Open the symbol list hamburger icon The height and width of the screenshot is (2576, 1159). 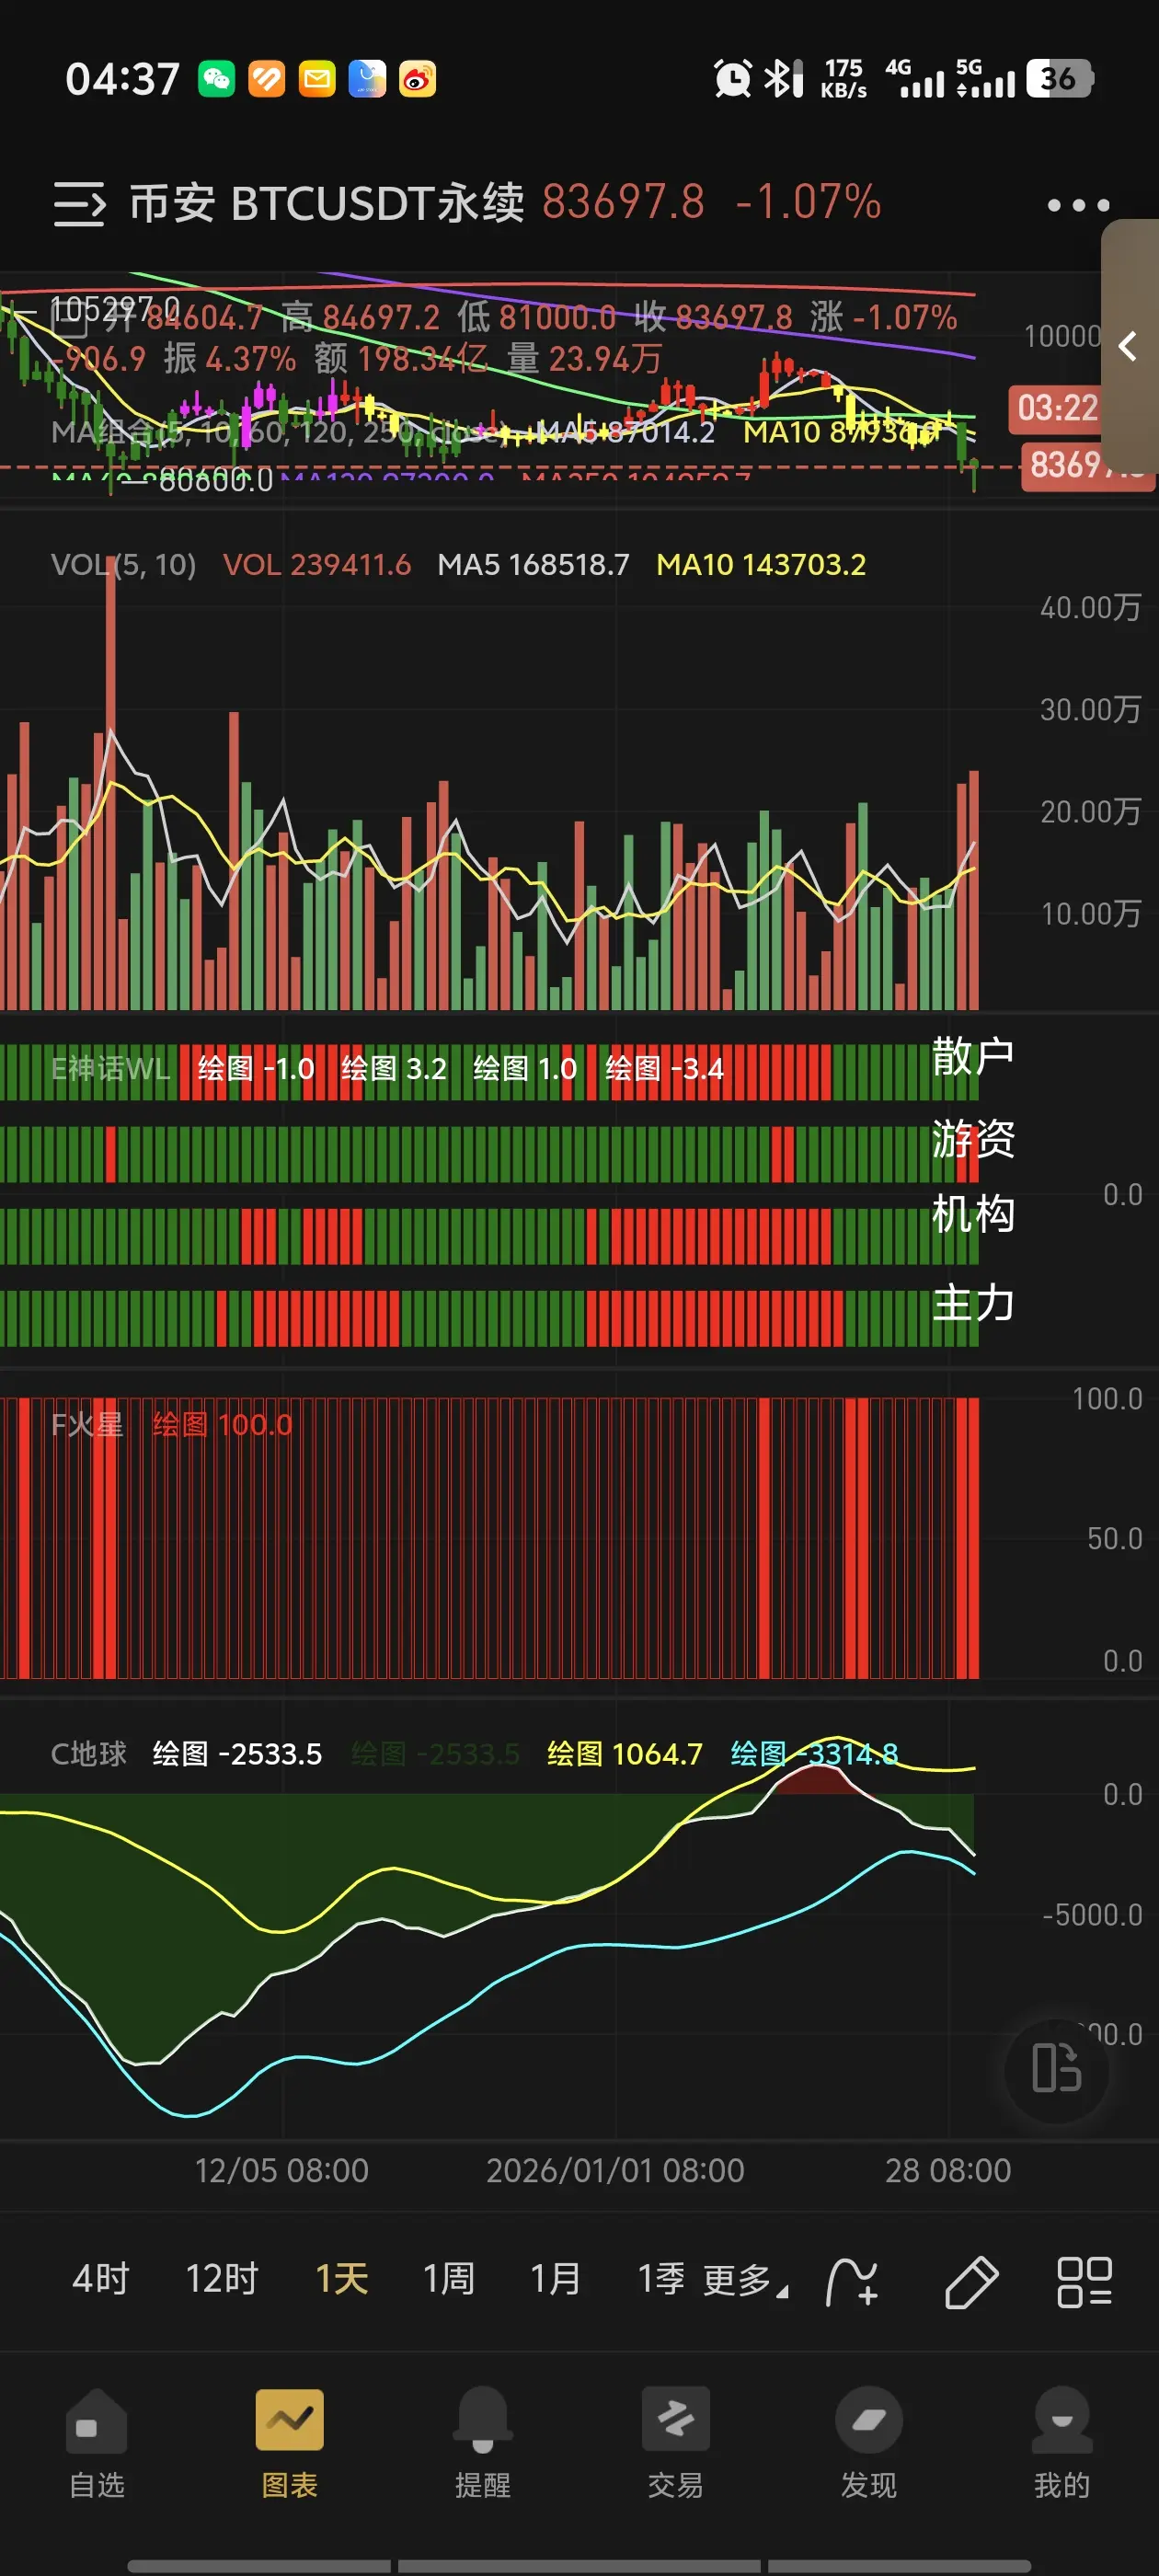coord(79,204)
